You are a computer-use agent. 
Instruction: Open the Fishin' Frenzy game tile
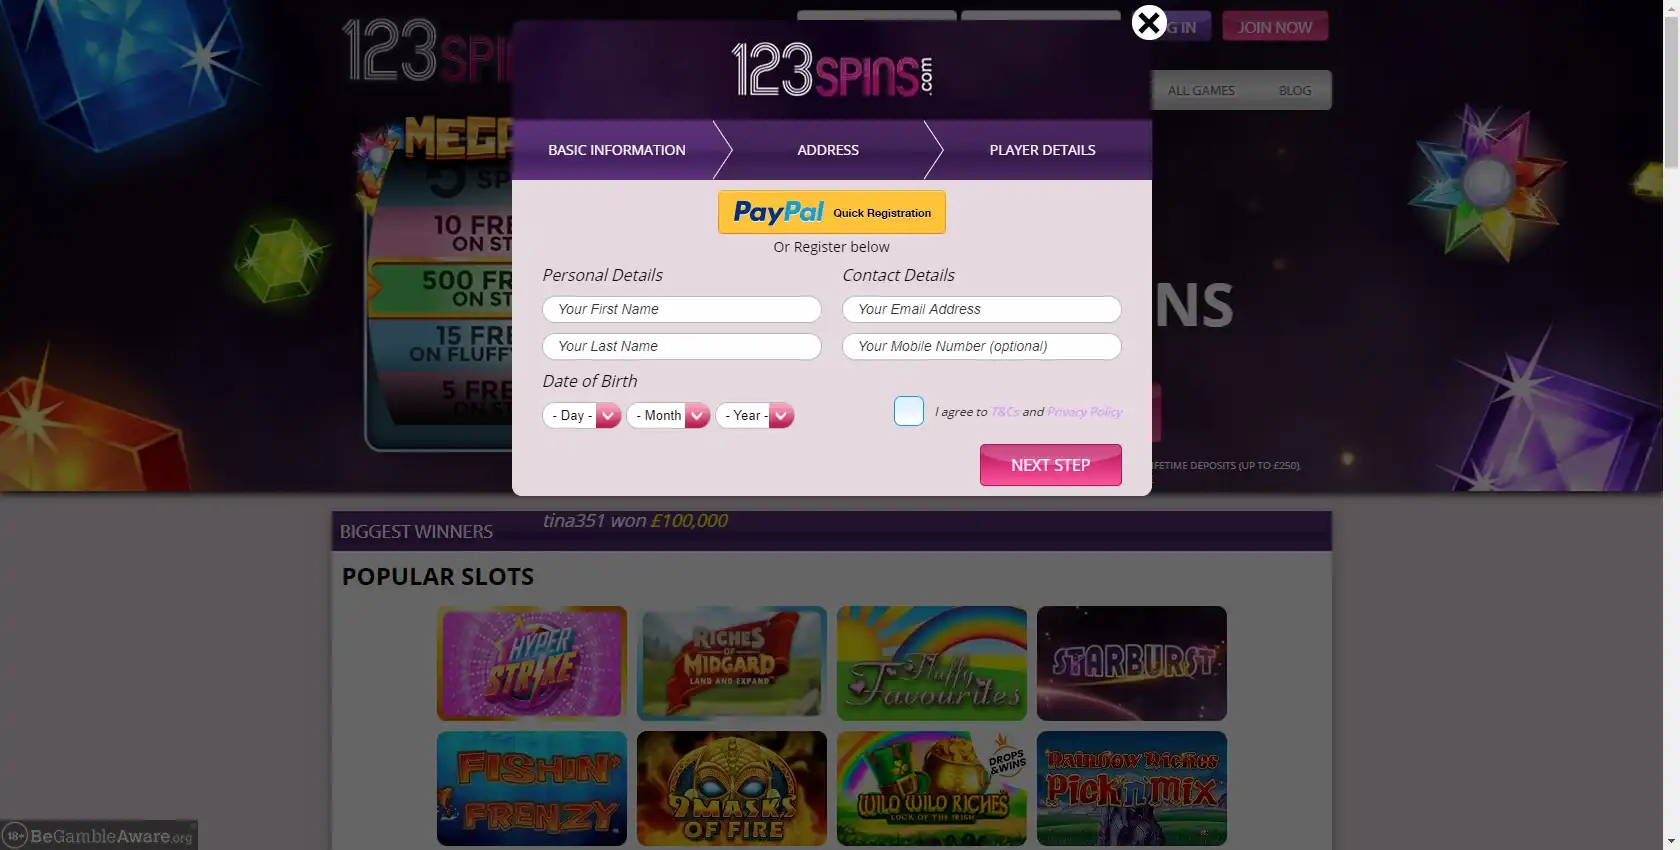click(532, 788)
